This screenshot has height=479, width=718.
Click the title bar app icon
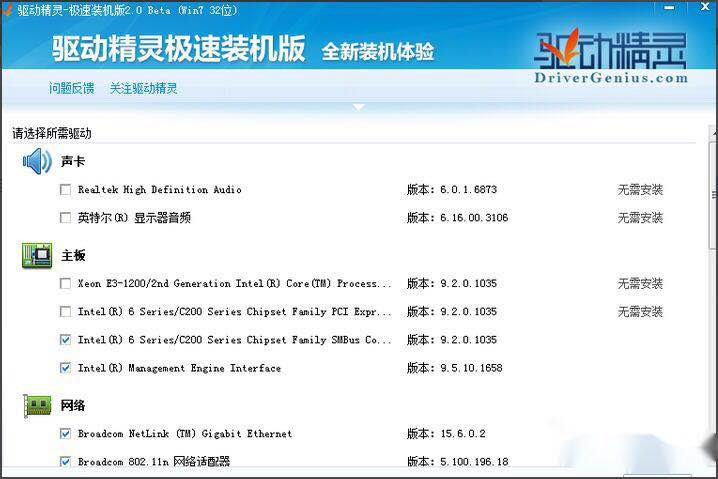point(7,10)
